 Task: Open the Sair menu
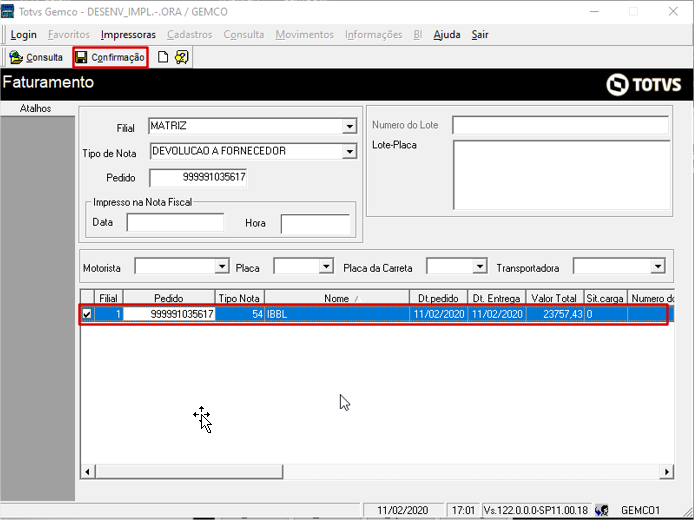coord(480,35)
